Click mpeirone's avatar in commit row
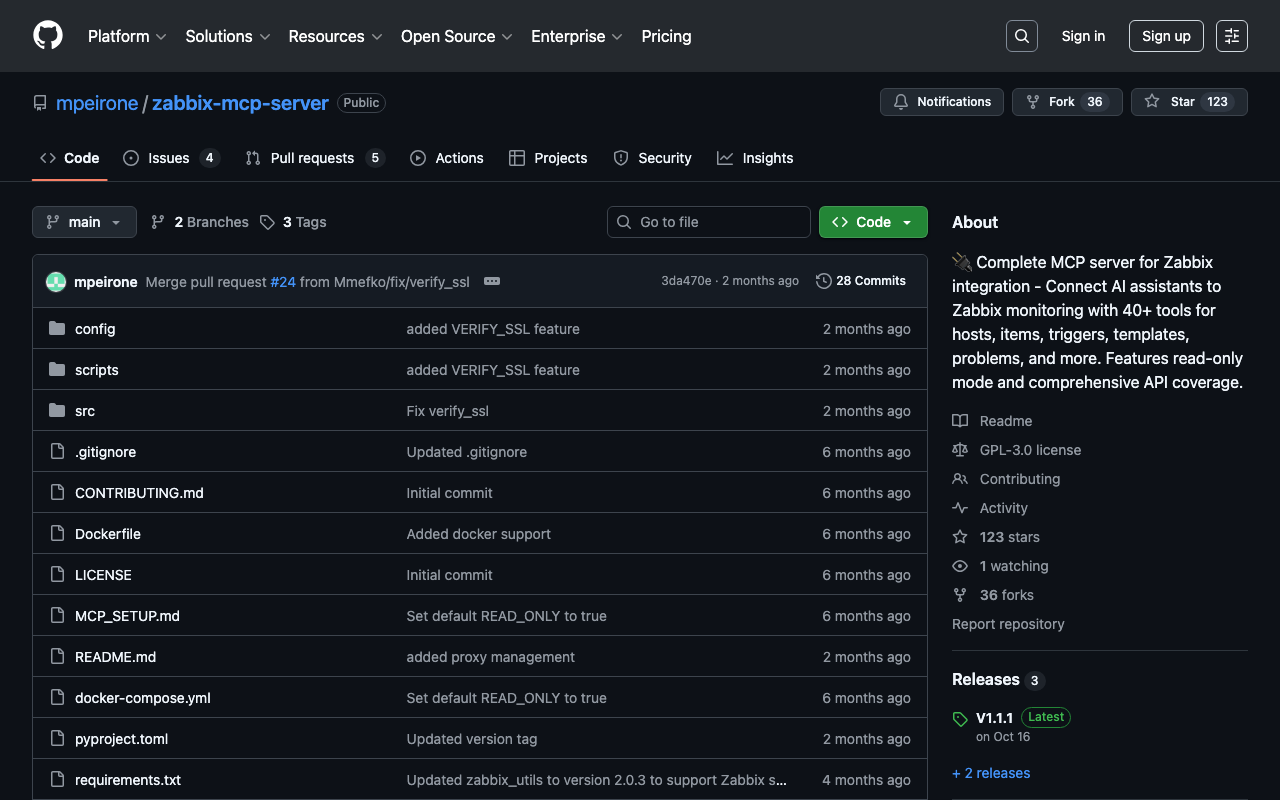This screenshot has height=800, width=1280. pos(56,282)
